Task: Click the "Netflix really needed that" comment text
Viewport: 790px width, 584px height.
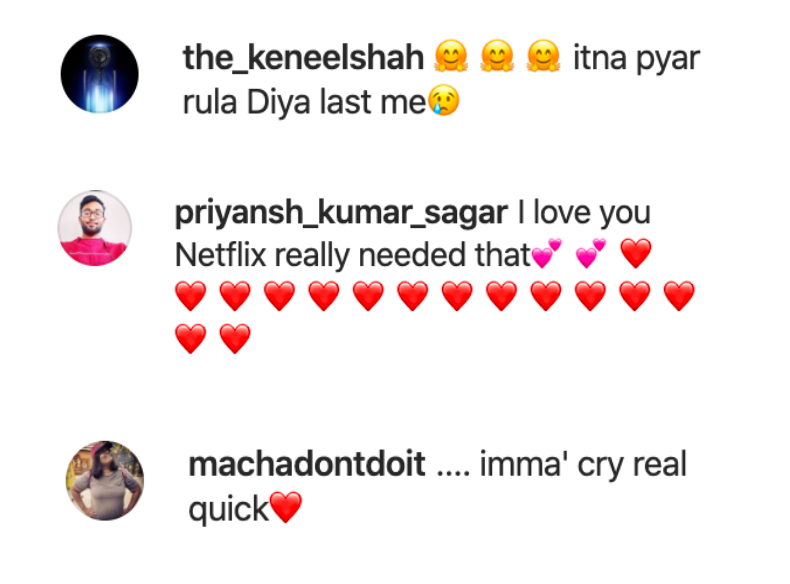Action: pyautogui.click(x=352, y=256)
